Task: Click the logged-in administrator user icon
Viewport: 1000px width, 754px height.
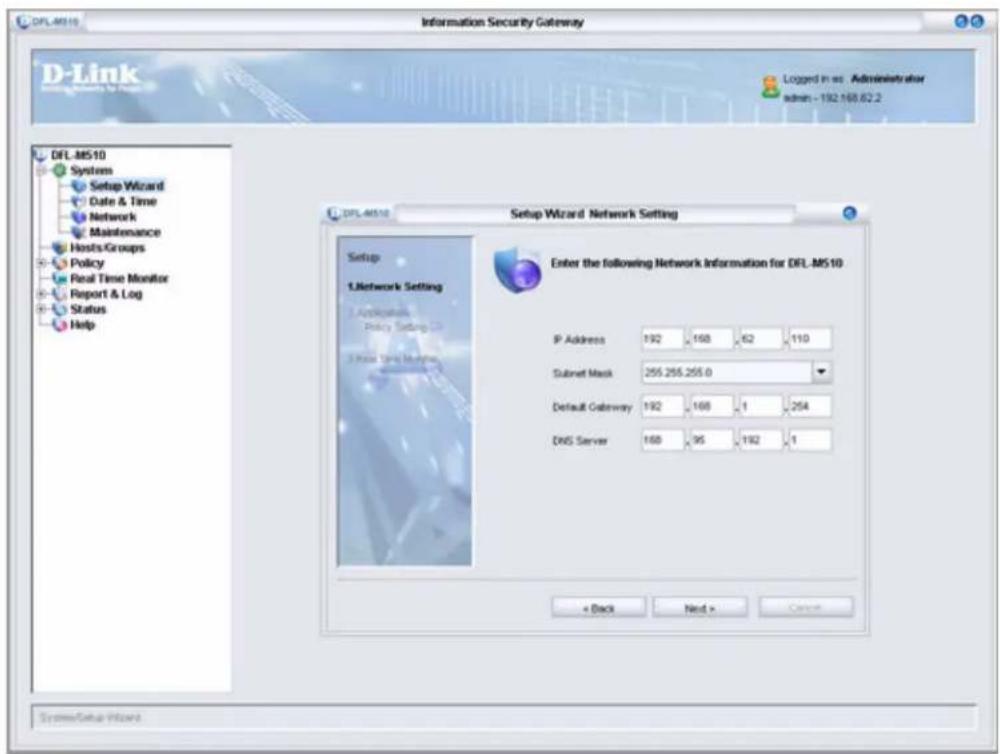Action: coord(771,87)
